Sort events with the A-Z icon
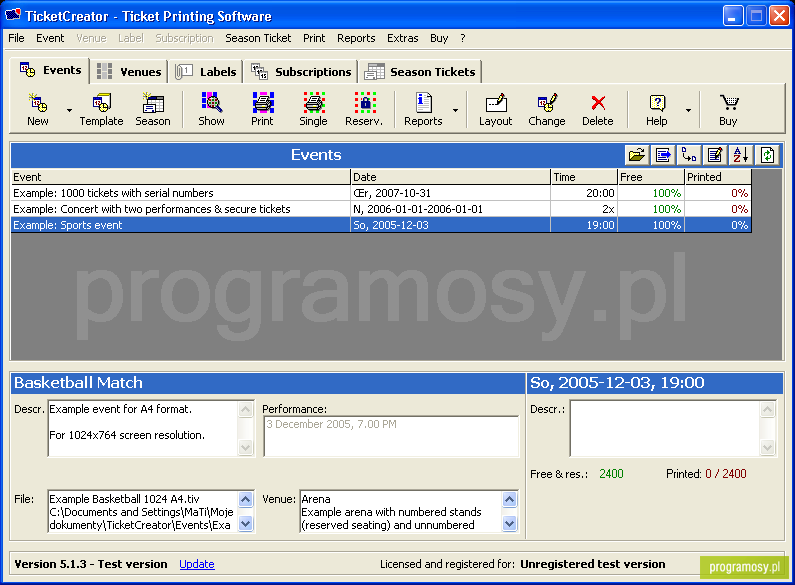 click(x=741, y=155)
